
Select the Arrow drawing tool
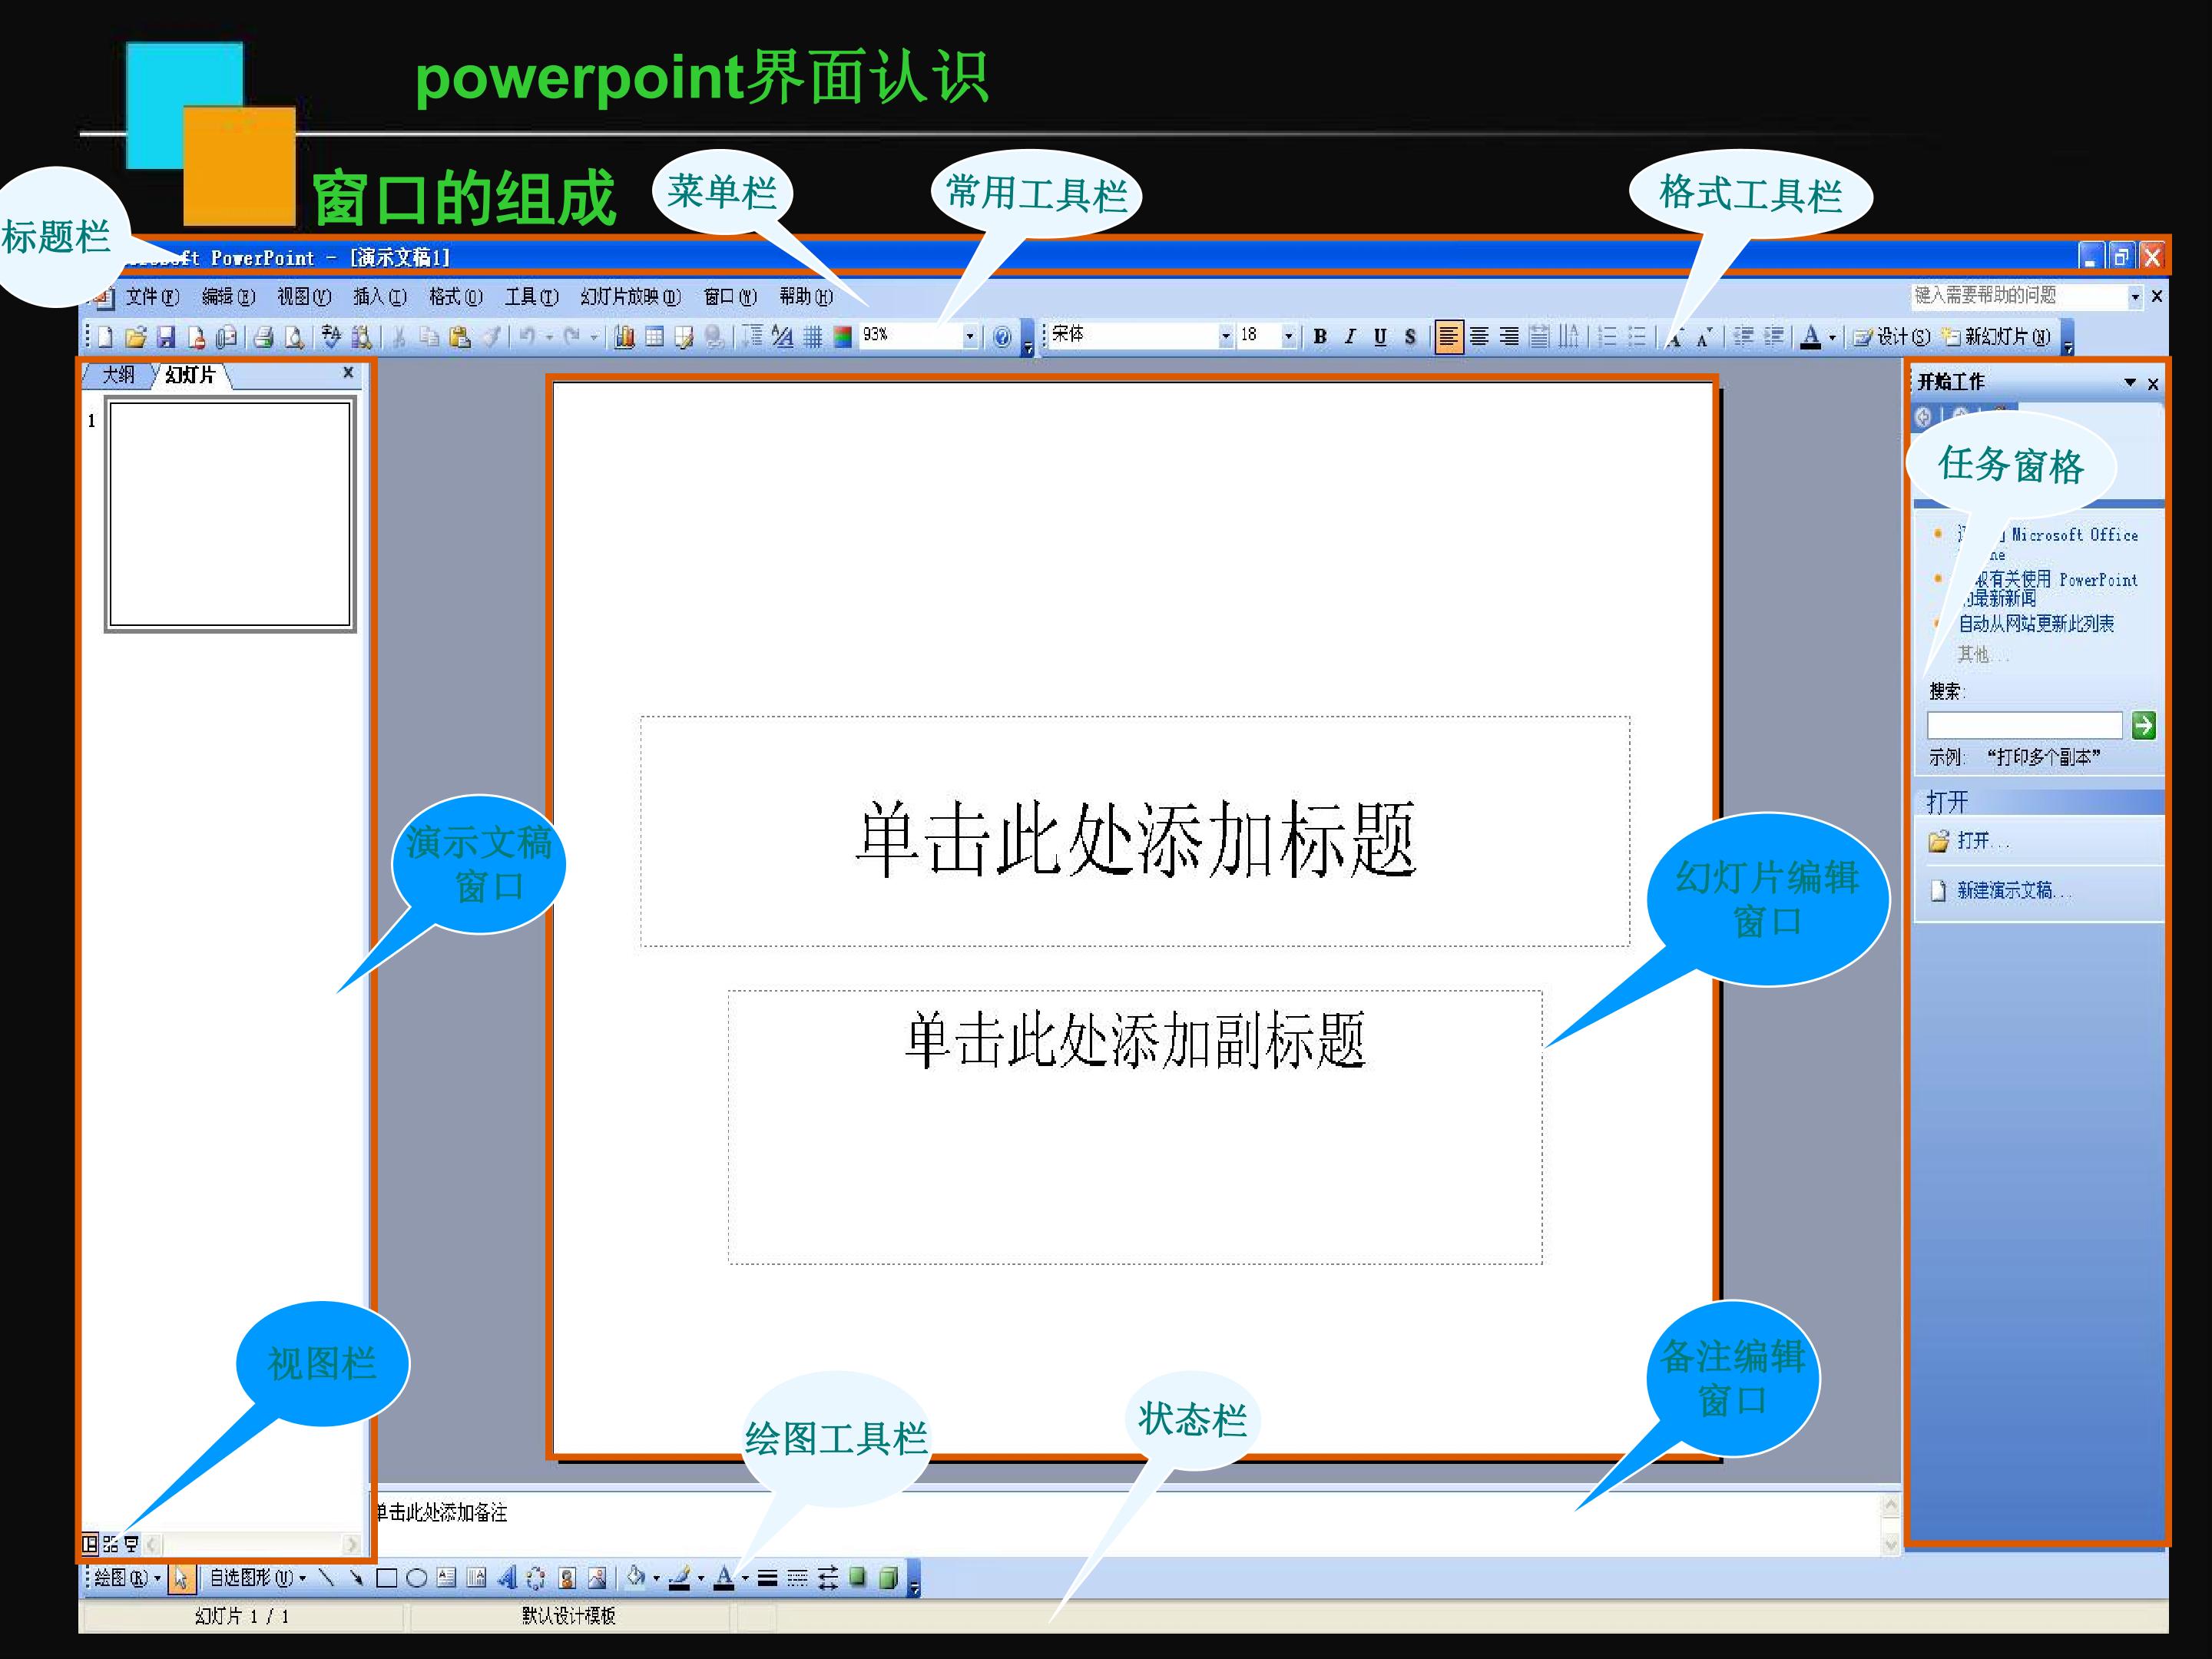coord(356,1578)
